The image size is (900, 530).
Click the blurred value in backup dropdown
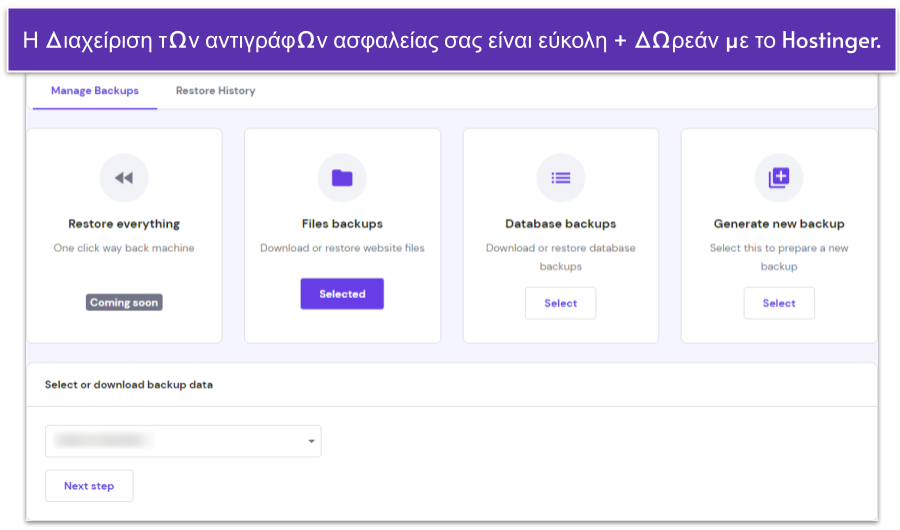105,440
